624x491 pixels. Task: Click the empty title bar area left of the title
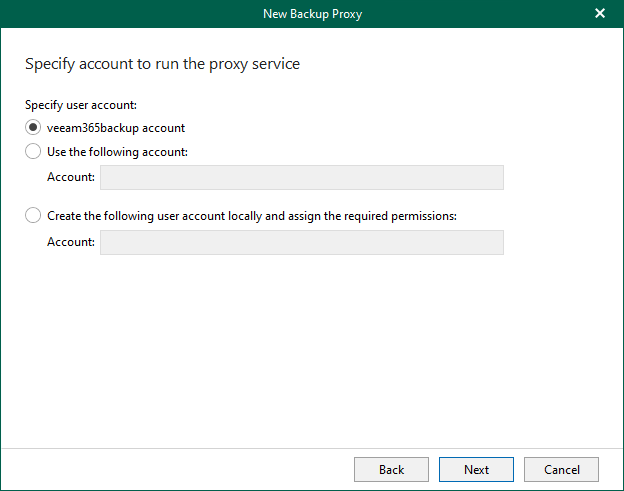[x=120, y=13]
